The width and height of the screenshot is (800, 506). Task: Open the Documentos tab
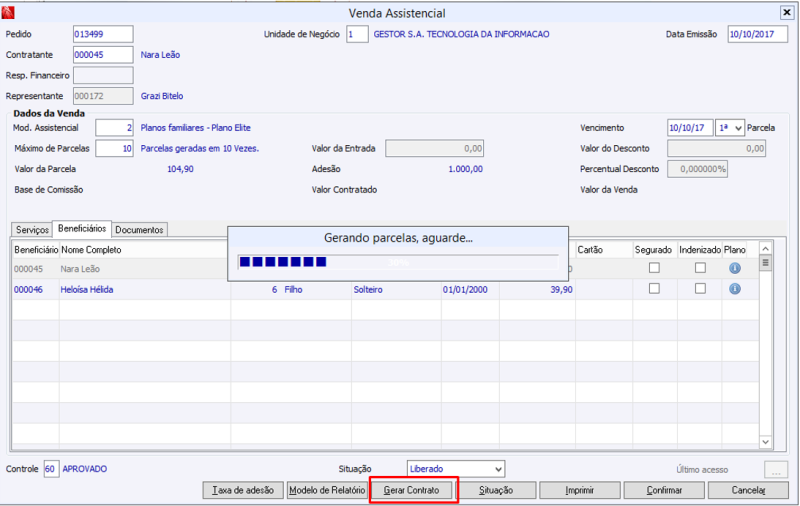(x=139, y=230)
